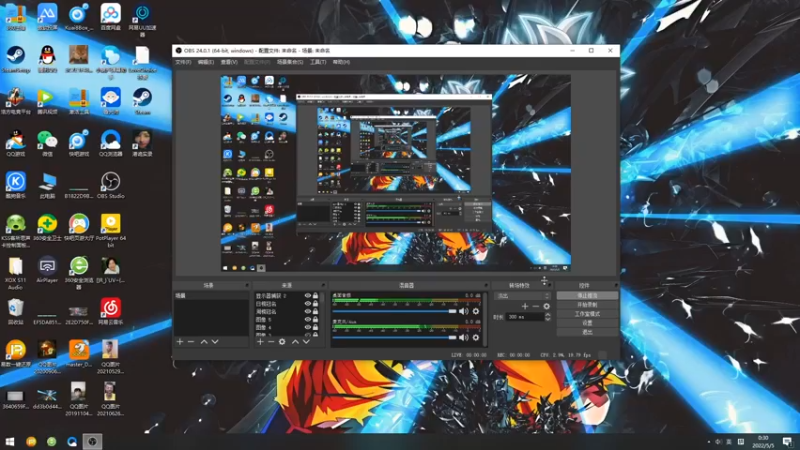The image size is (800, 450).
Task: Open the 回收站 recycle bin icon
Action: (15, 311)
